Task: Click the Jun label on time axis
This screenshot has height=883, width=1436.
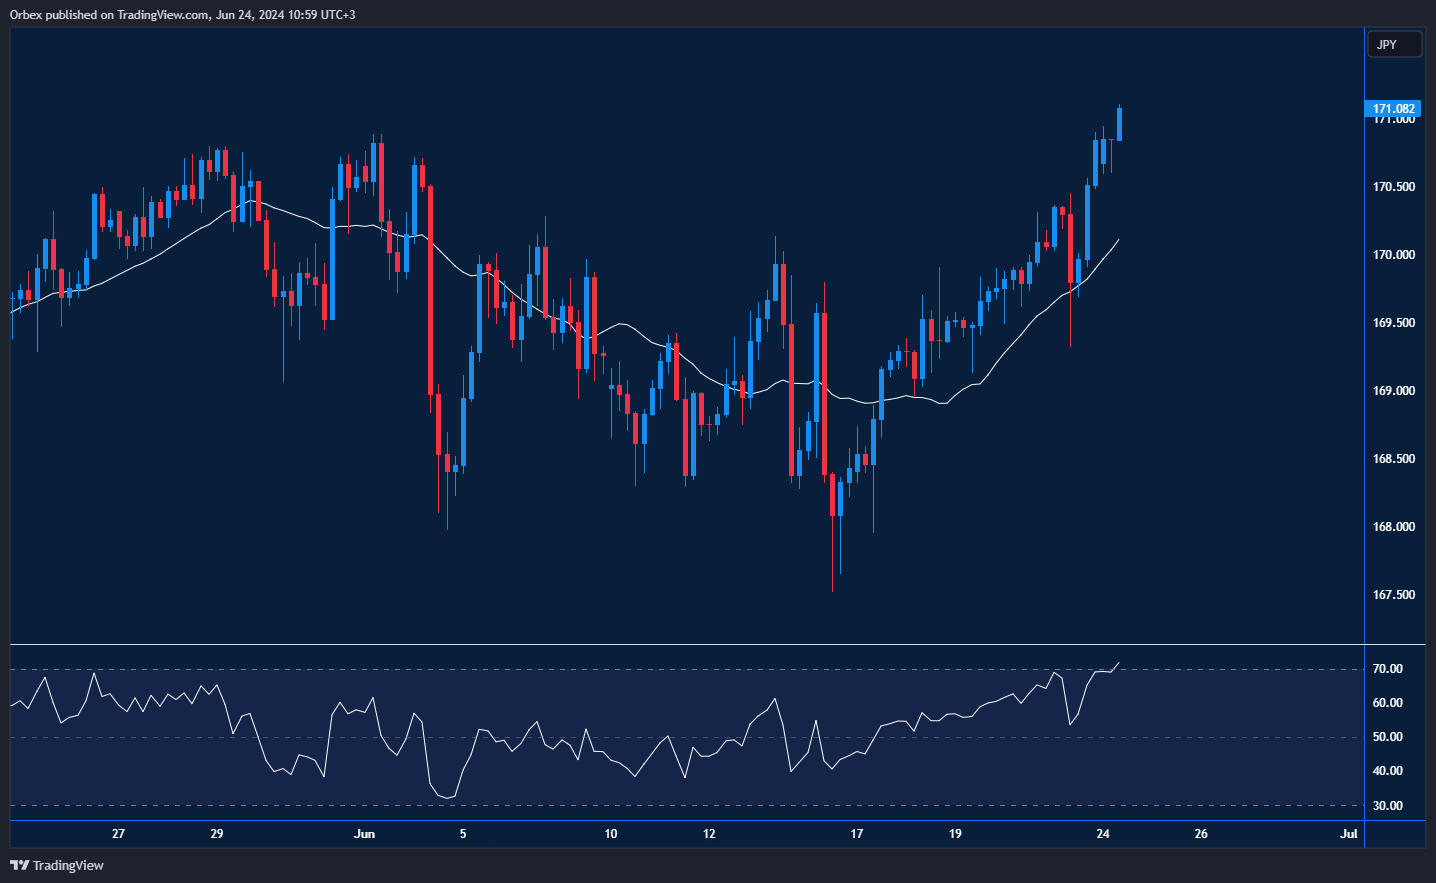Action: point(364,834)
